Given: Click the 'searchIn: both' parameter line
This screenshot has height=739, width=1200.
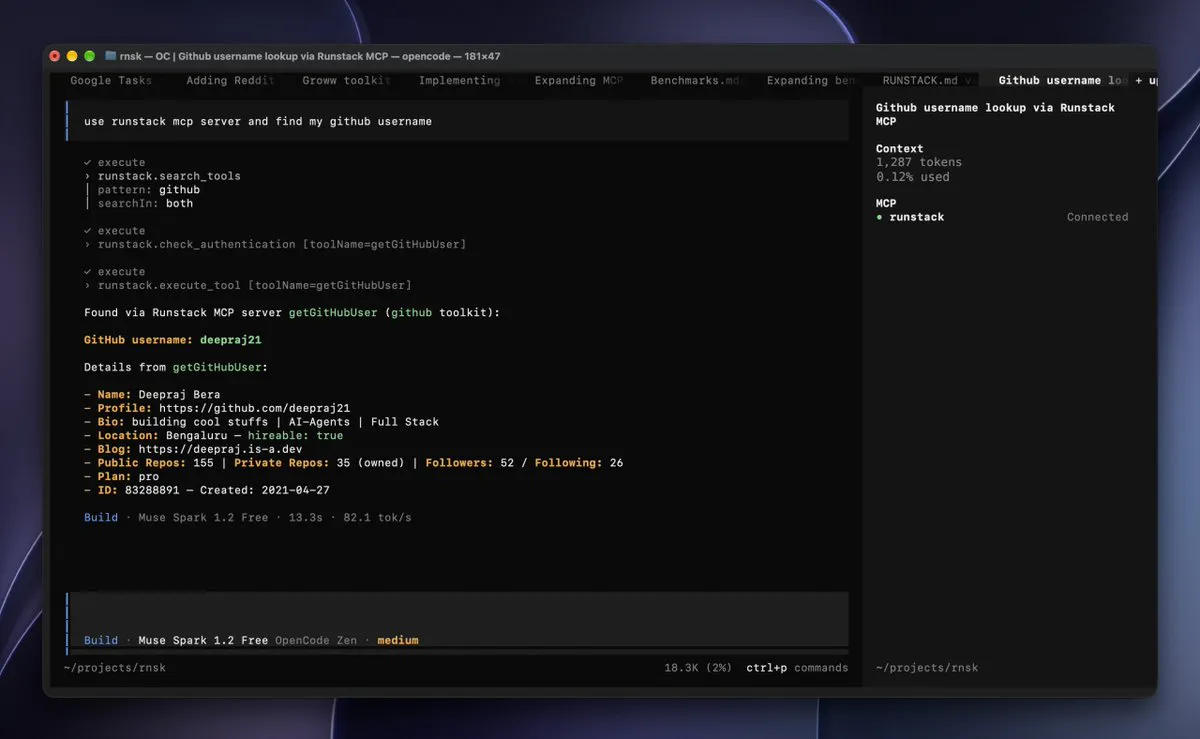Looking at the screenshot, I should [x=146, y=203].
